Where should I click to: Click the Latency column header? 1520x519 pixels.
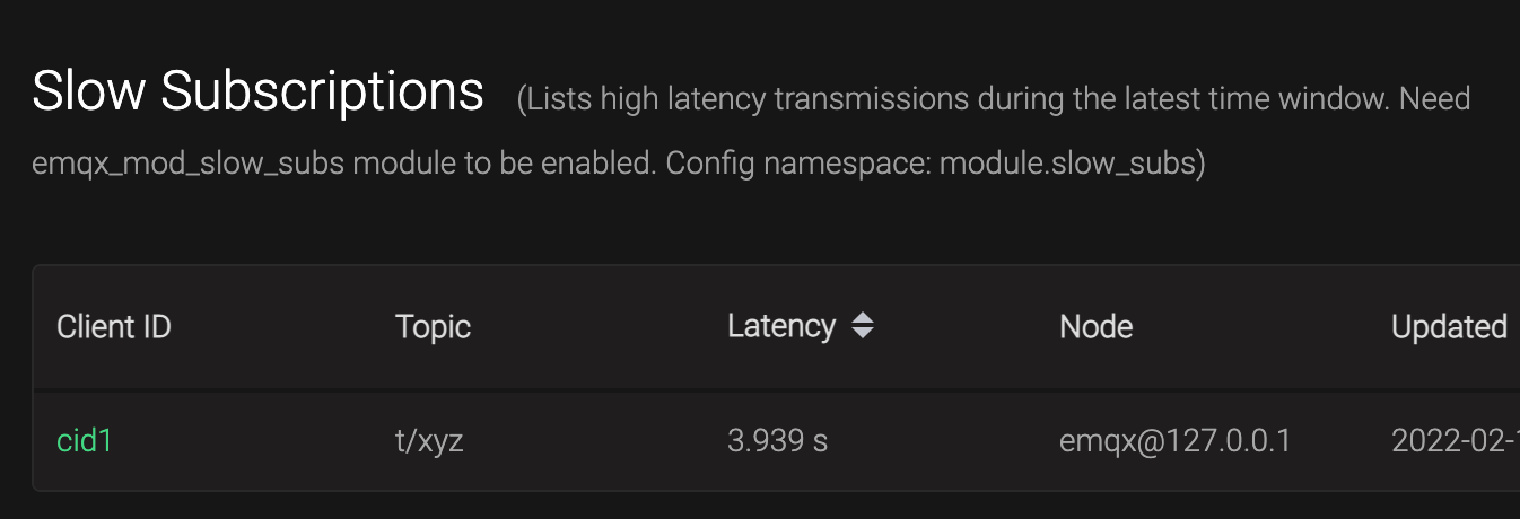pyautogui.click(x=781, y=326)
